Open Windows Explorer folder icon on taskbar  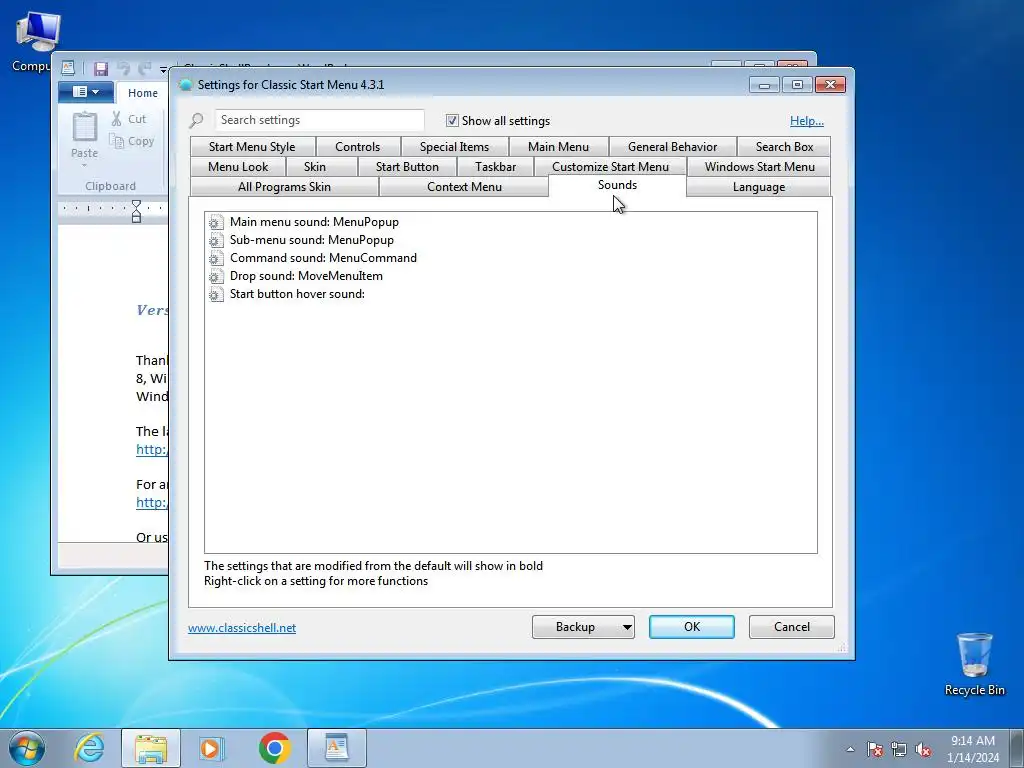click(x=151, y=748)
